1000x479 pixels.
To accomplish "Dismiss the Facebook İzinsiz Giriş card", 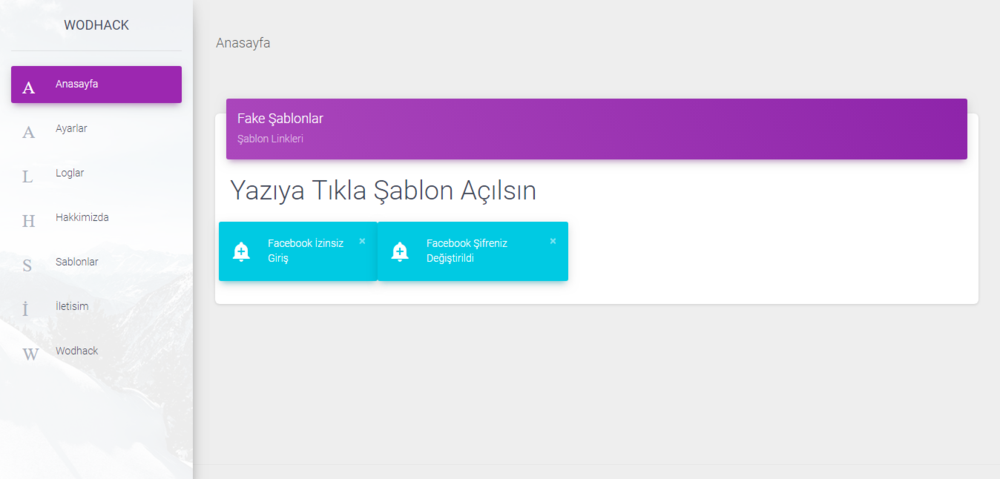I will click(x=362, y=241).
